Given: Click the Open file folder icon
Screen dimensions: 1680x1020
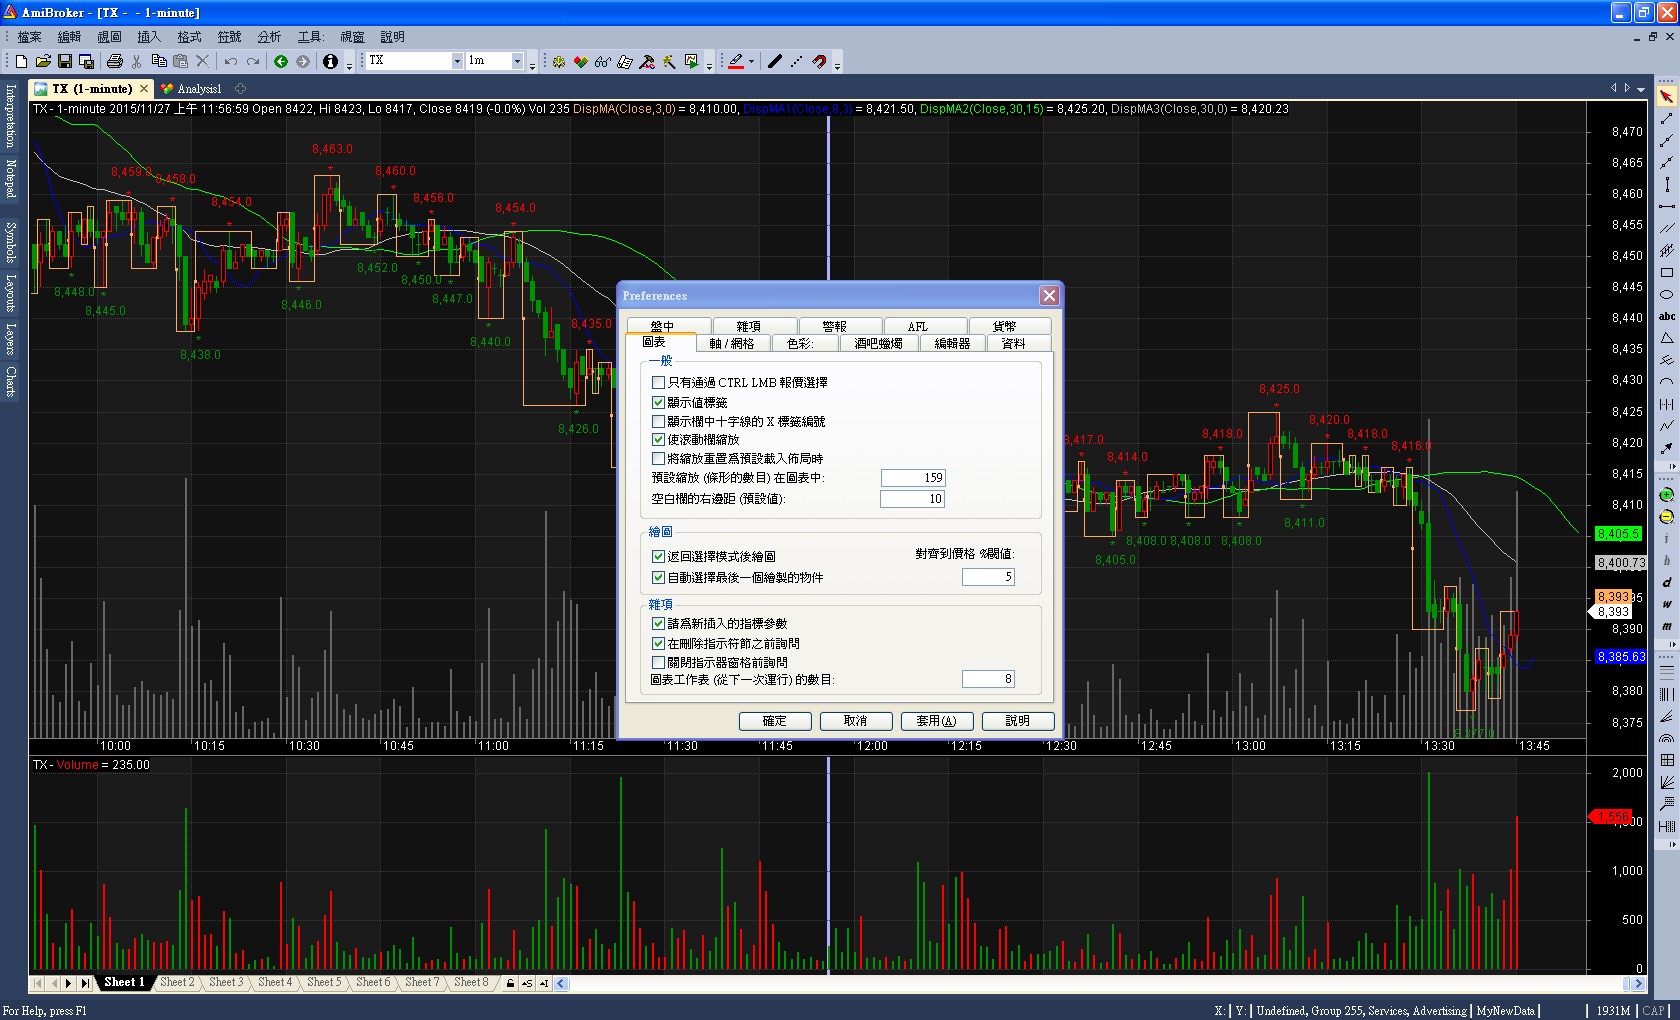Looking at the screenshot, I should 43,62.
